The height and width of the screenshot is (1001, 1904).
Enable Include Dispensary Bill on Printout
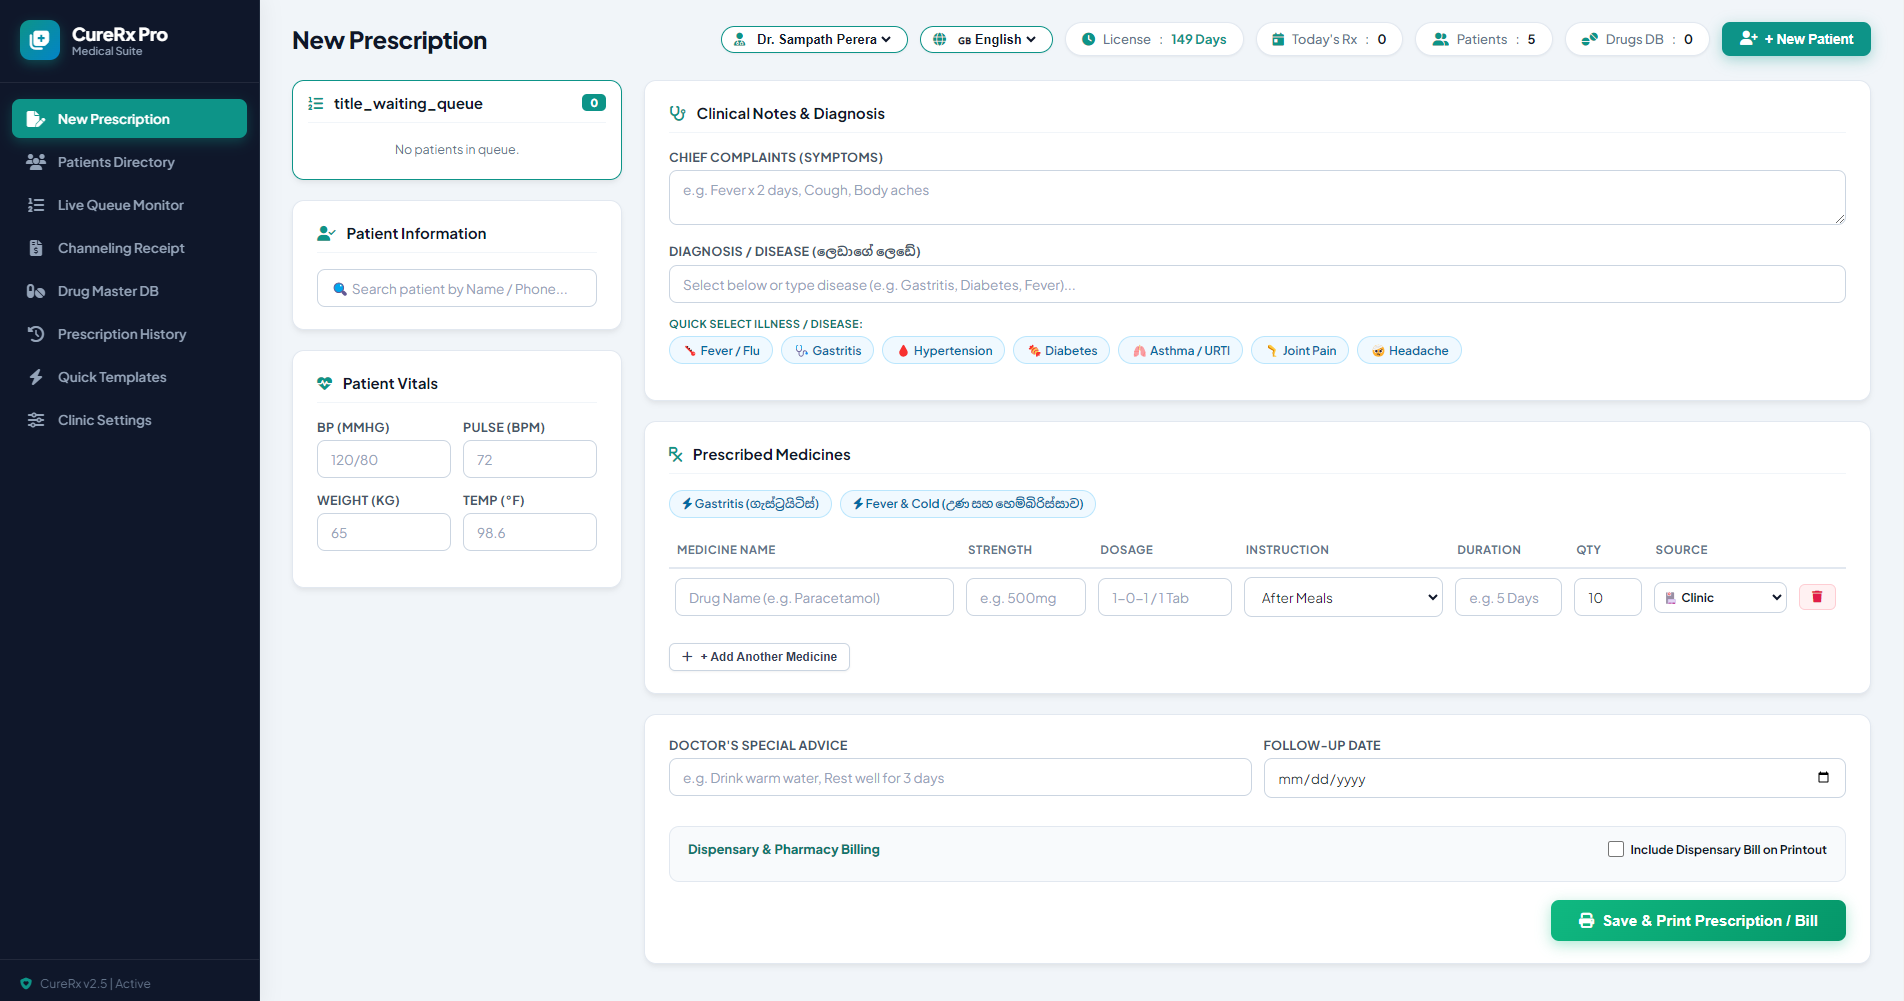point(1616,849)
